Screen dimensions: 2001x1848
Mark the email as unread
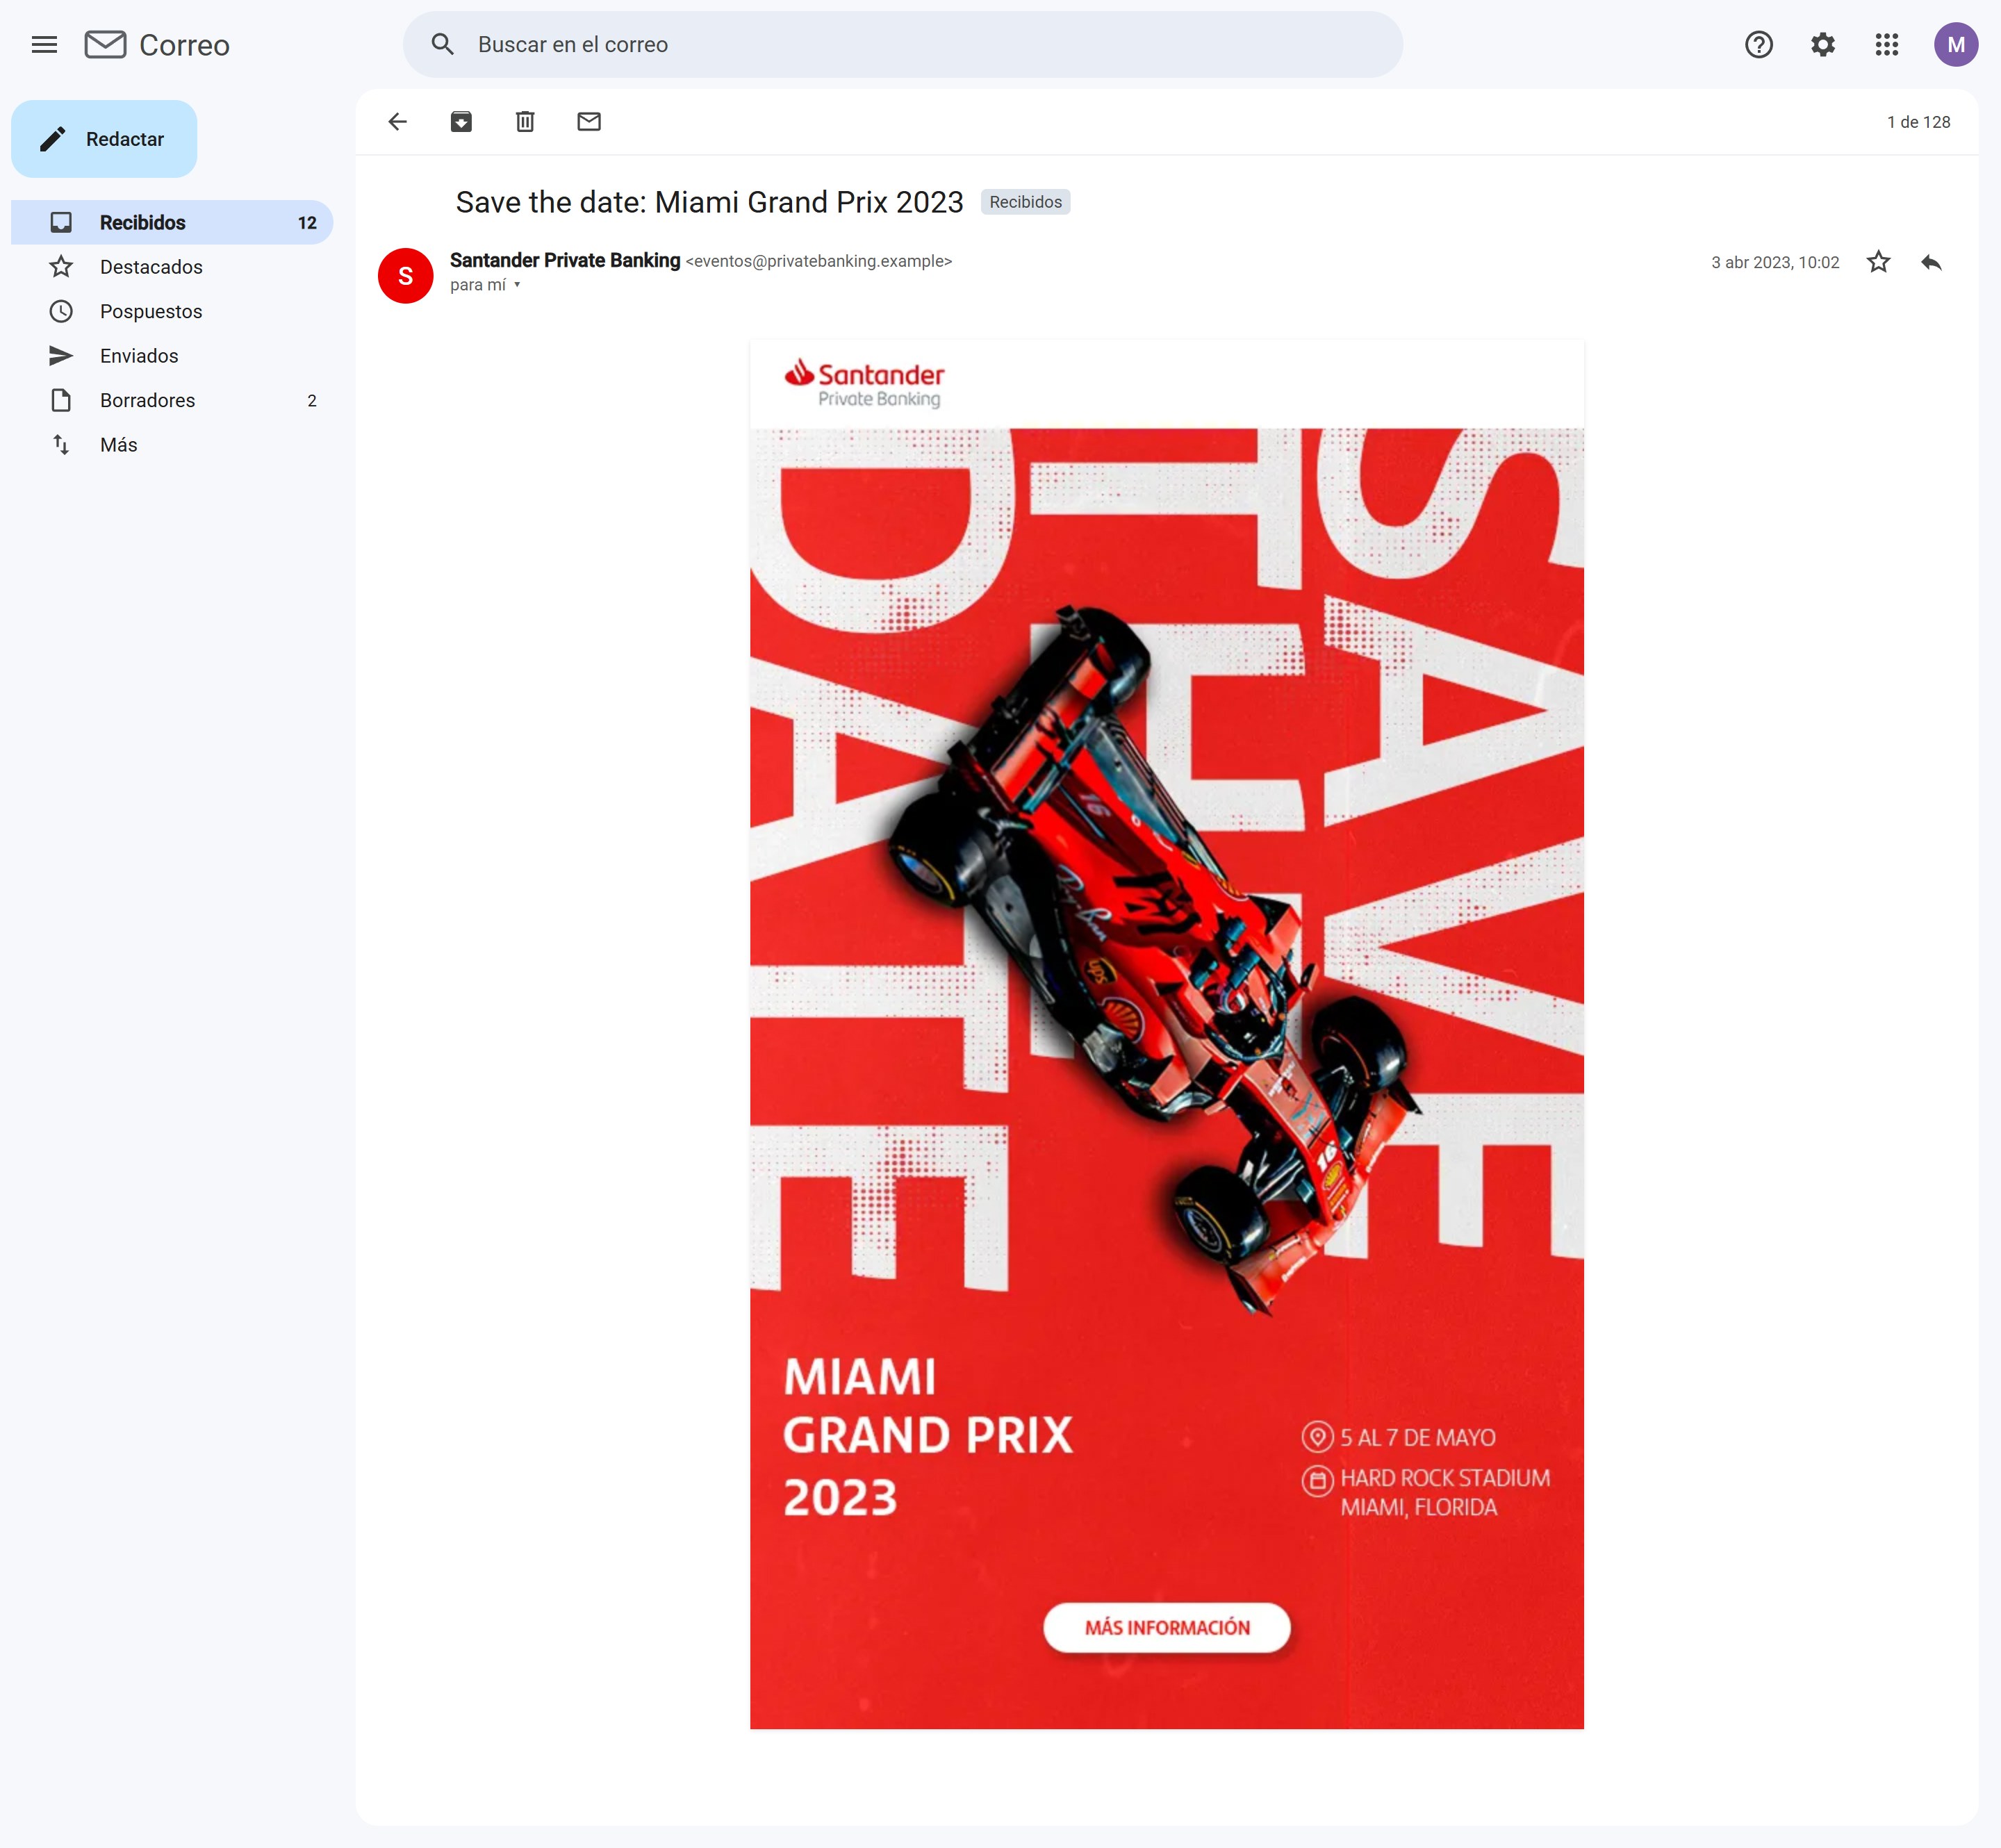click(x=589, y=122)
